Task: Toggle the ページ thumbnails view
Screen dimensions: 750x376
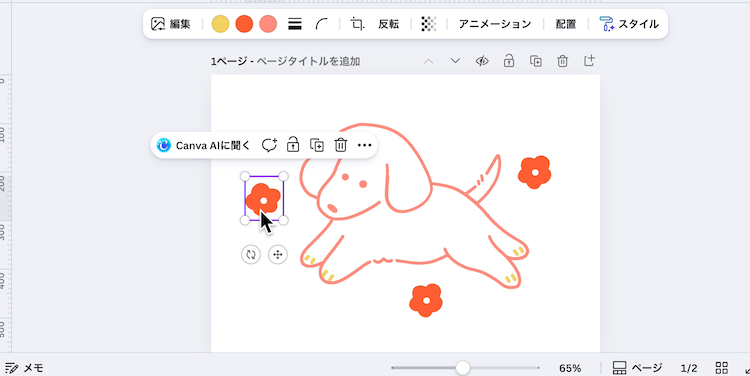Action: point(637,368)
